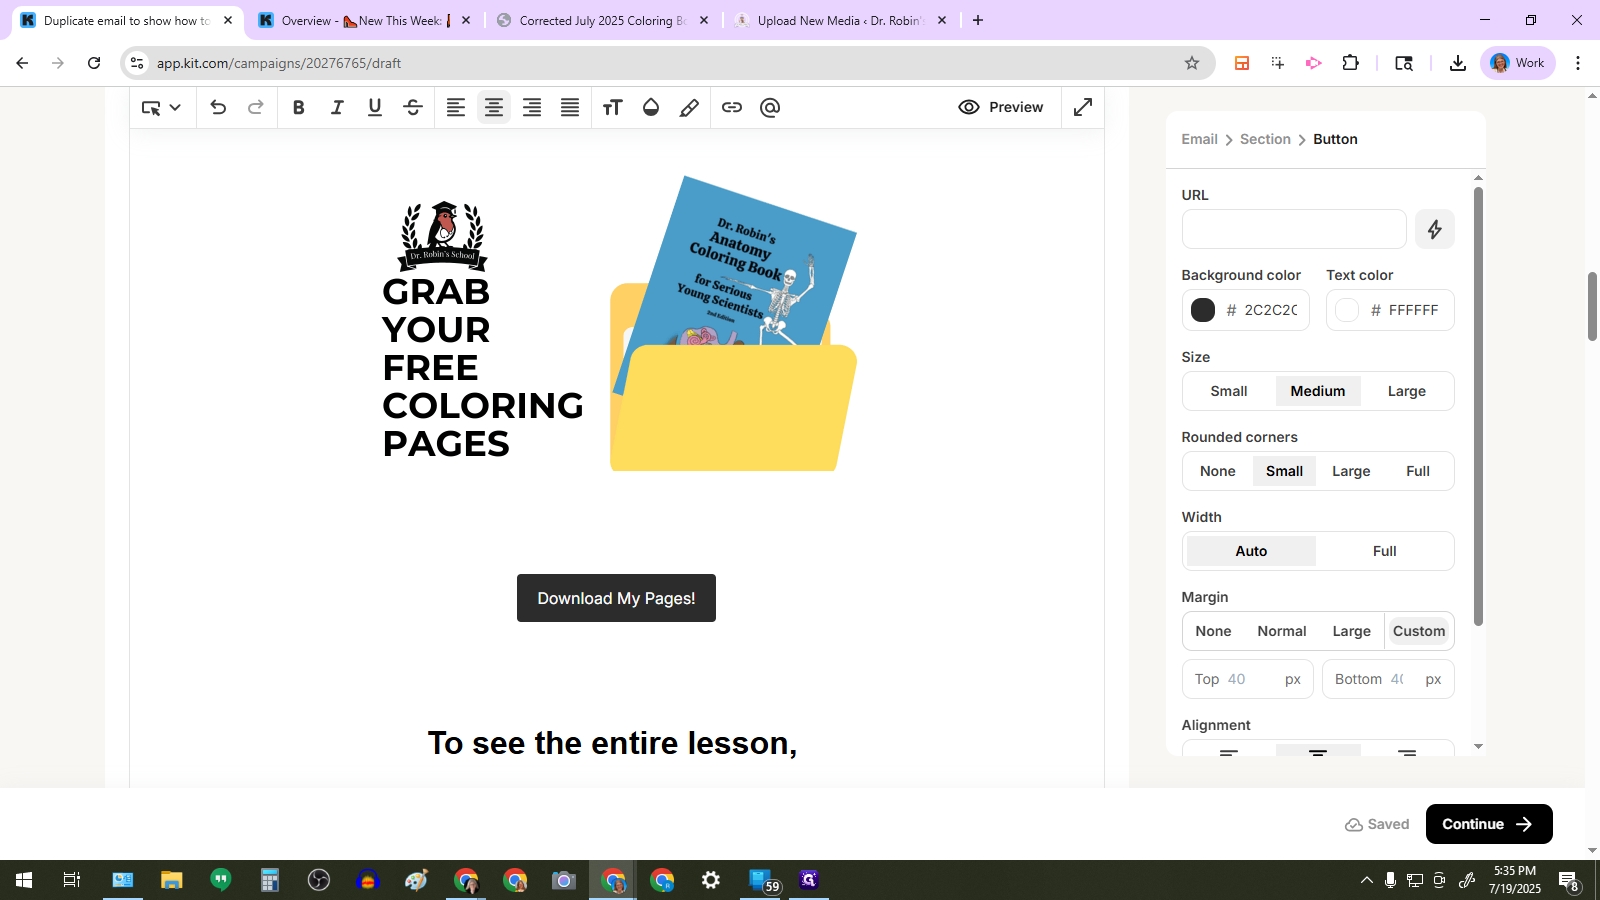Insert a link using the chain icon
Image resolution: width=1600 pixels, height=900 pixels.
[x=732, y=108]
